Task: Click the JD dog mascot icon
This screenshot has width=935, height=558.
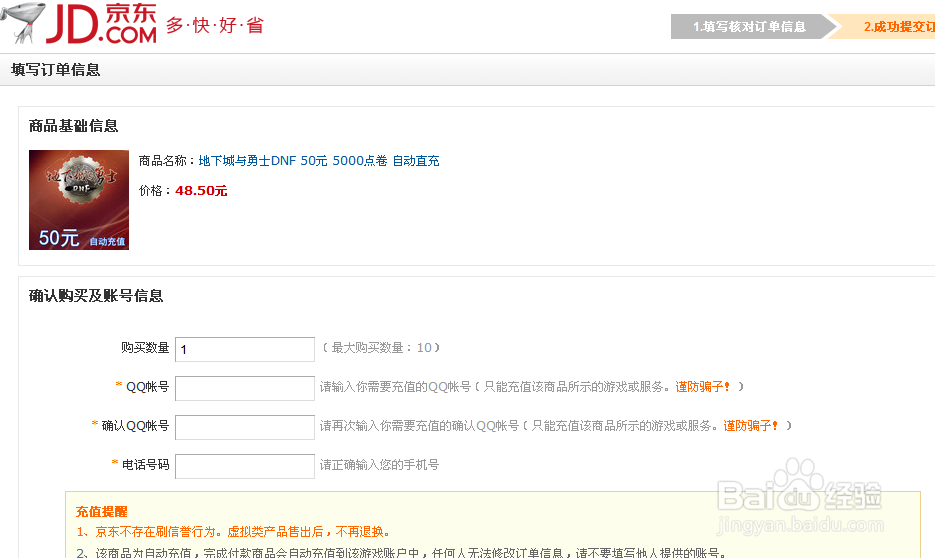Action: pos(23,23)
